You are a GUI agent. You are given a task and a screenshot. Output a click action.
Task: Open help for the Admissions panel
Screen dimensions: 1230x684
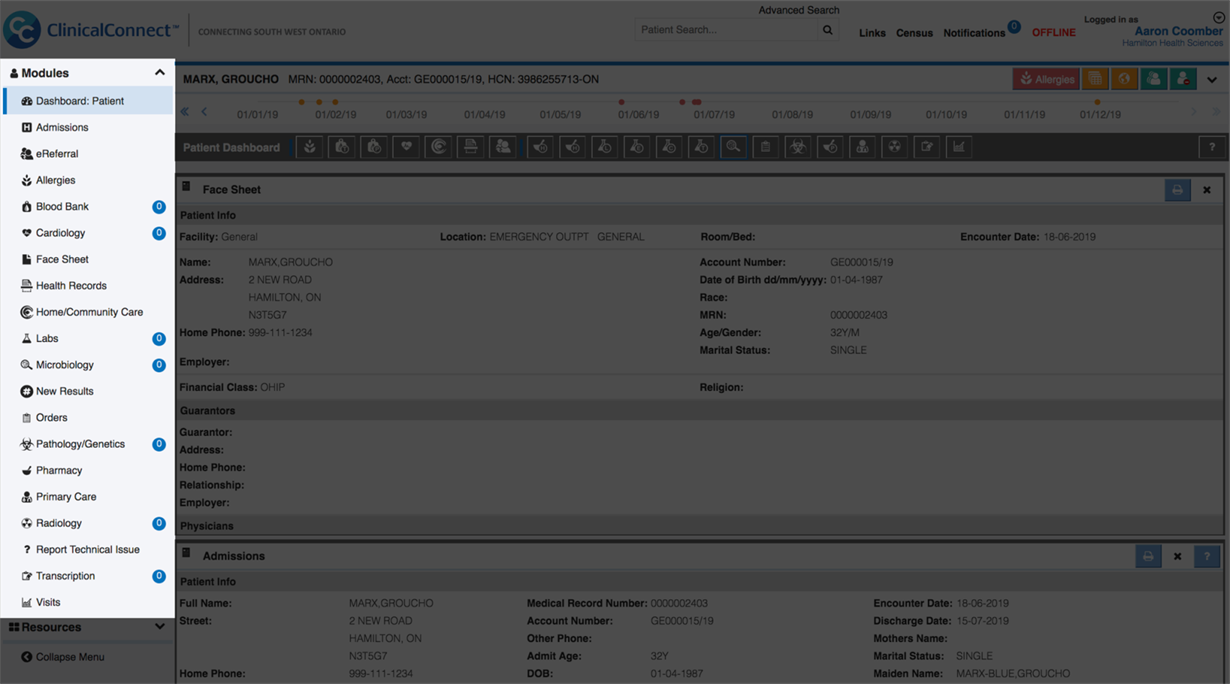coord(1207,556)
